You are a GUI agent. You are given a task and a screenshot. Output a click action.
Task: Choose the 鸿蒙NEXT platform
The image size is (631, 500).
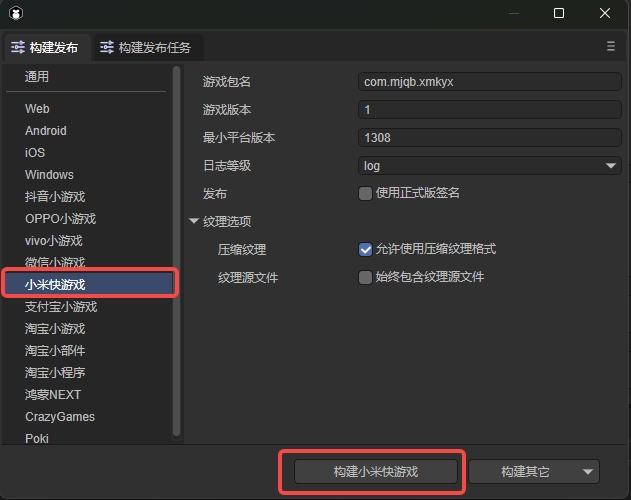(53, 395)
